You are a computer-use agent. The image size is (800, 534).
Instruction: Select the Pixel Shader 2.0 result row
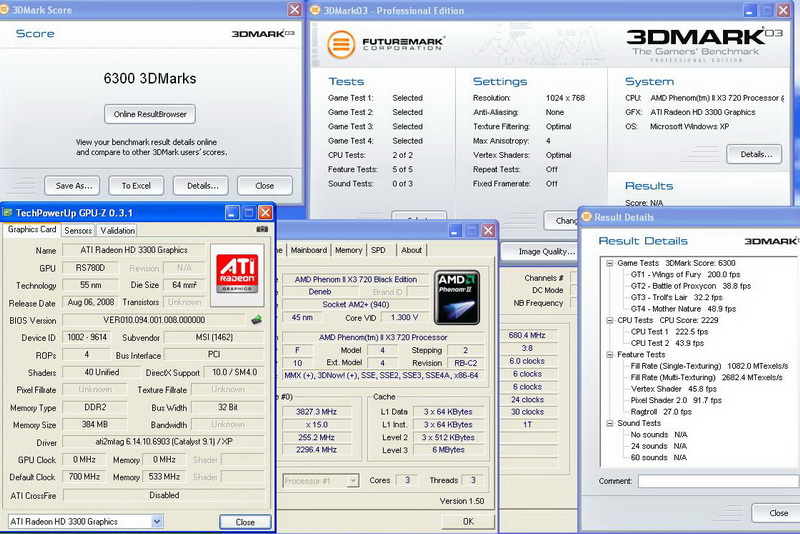click(676, 400)
